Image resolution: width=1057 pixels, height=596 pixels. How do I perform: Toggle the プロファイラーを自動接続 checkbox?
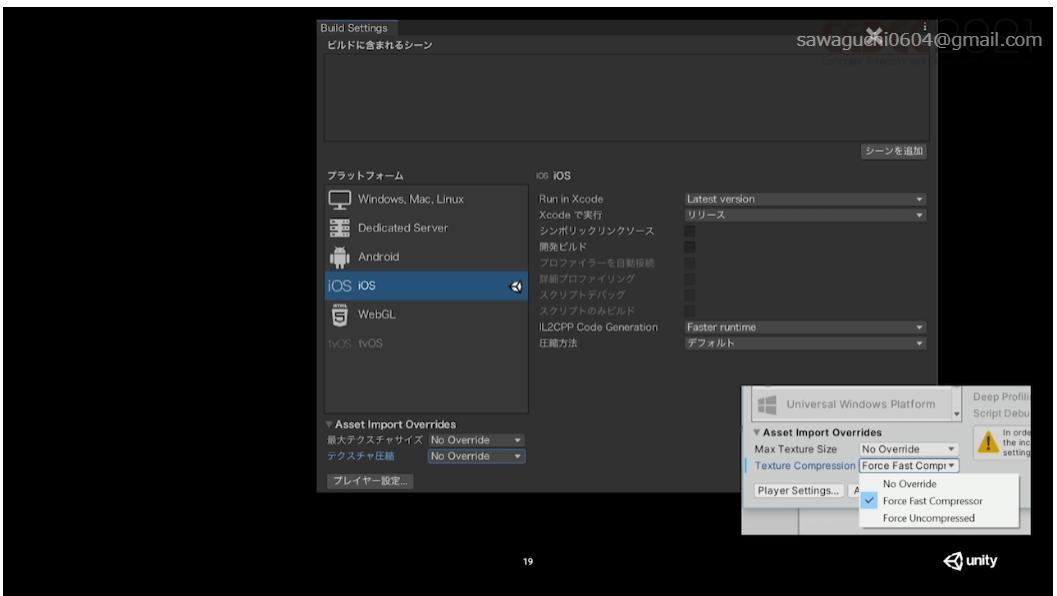690,263
